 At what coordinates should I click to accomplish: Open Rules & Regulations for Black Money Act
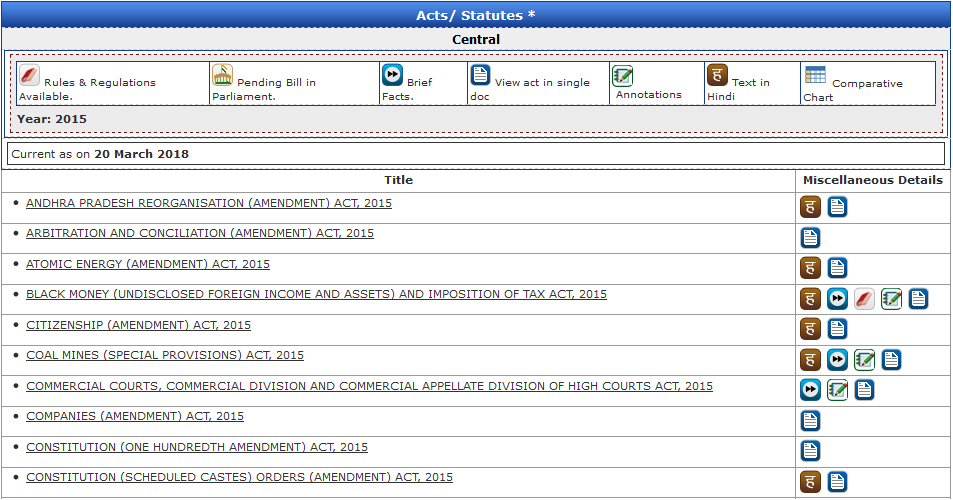click(x=864, y=299)
